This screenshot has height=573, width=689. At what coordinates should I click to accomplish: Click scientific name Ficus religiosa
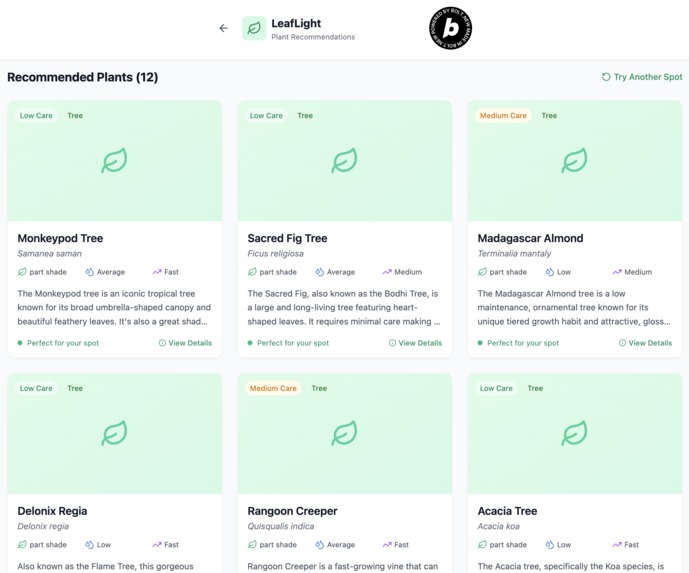pos(276,254)
